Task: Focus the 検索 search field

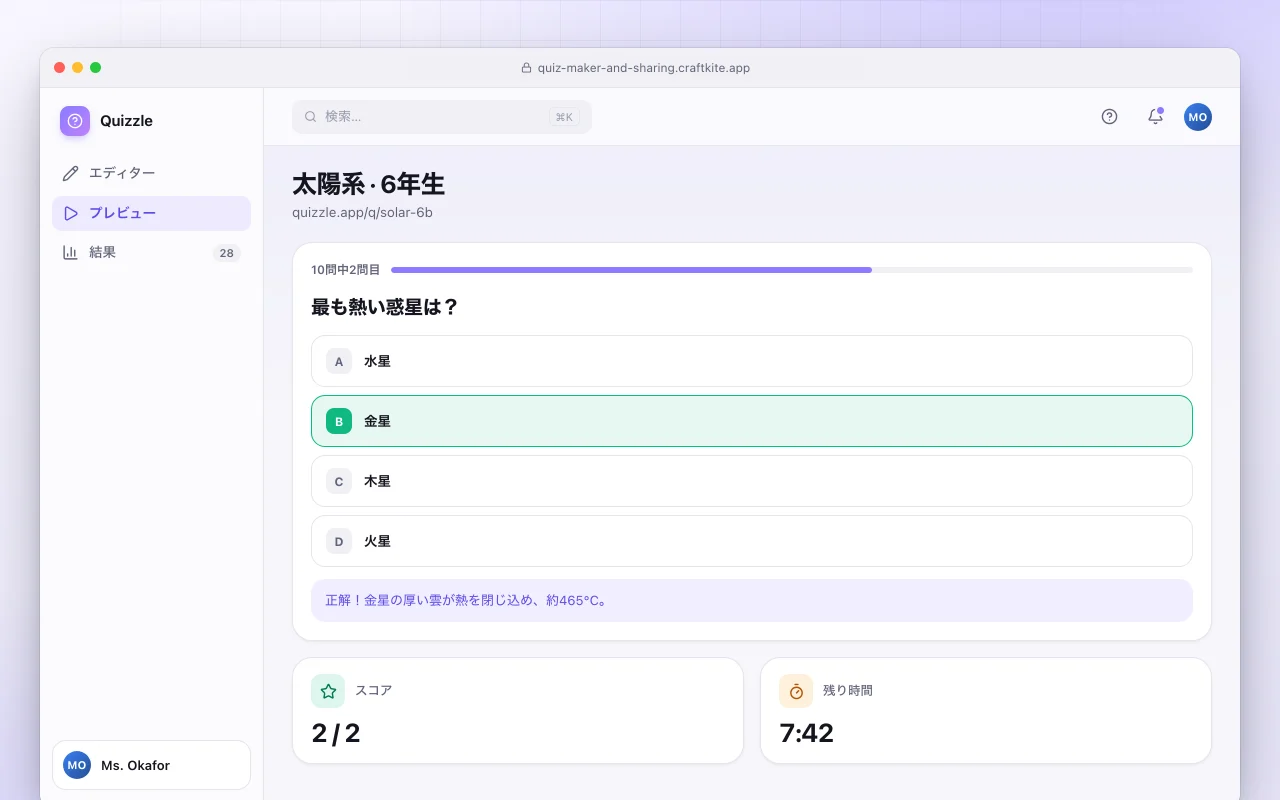Action: point(442,117)
